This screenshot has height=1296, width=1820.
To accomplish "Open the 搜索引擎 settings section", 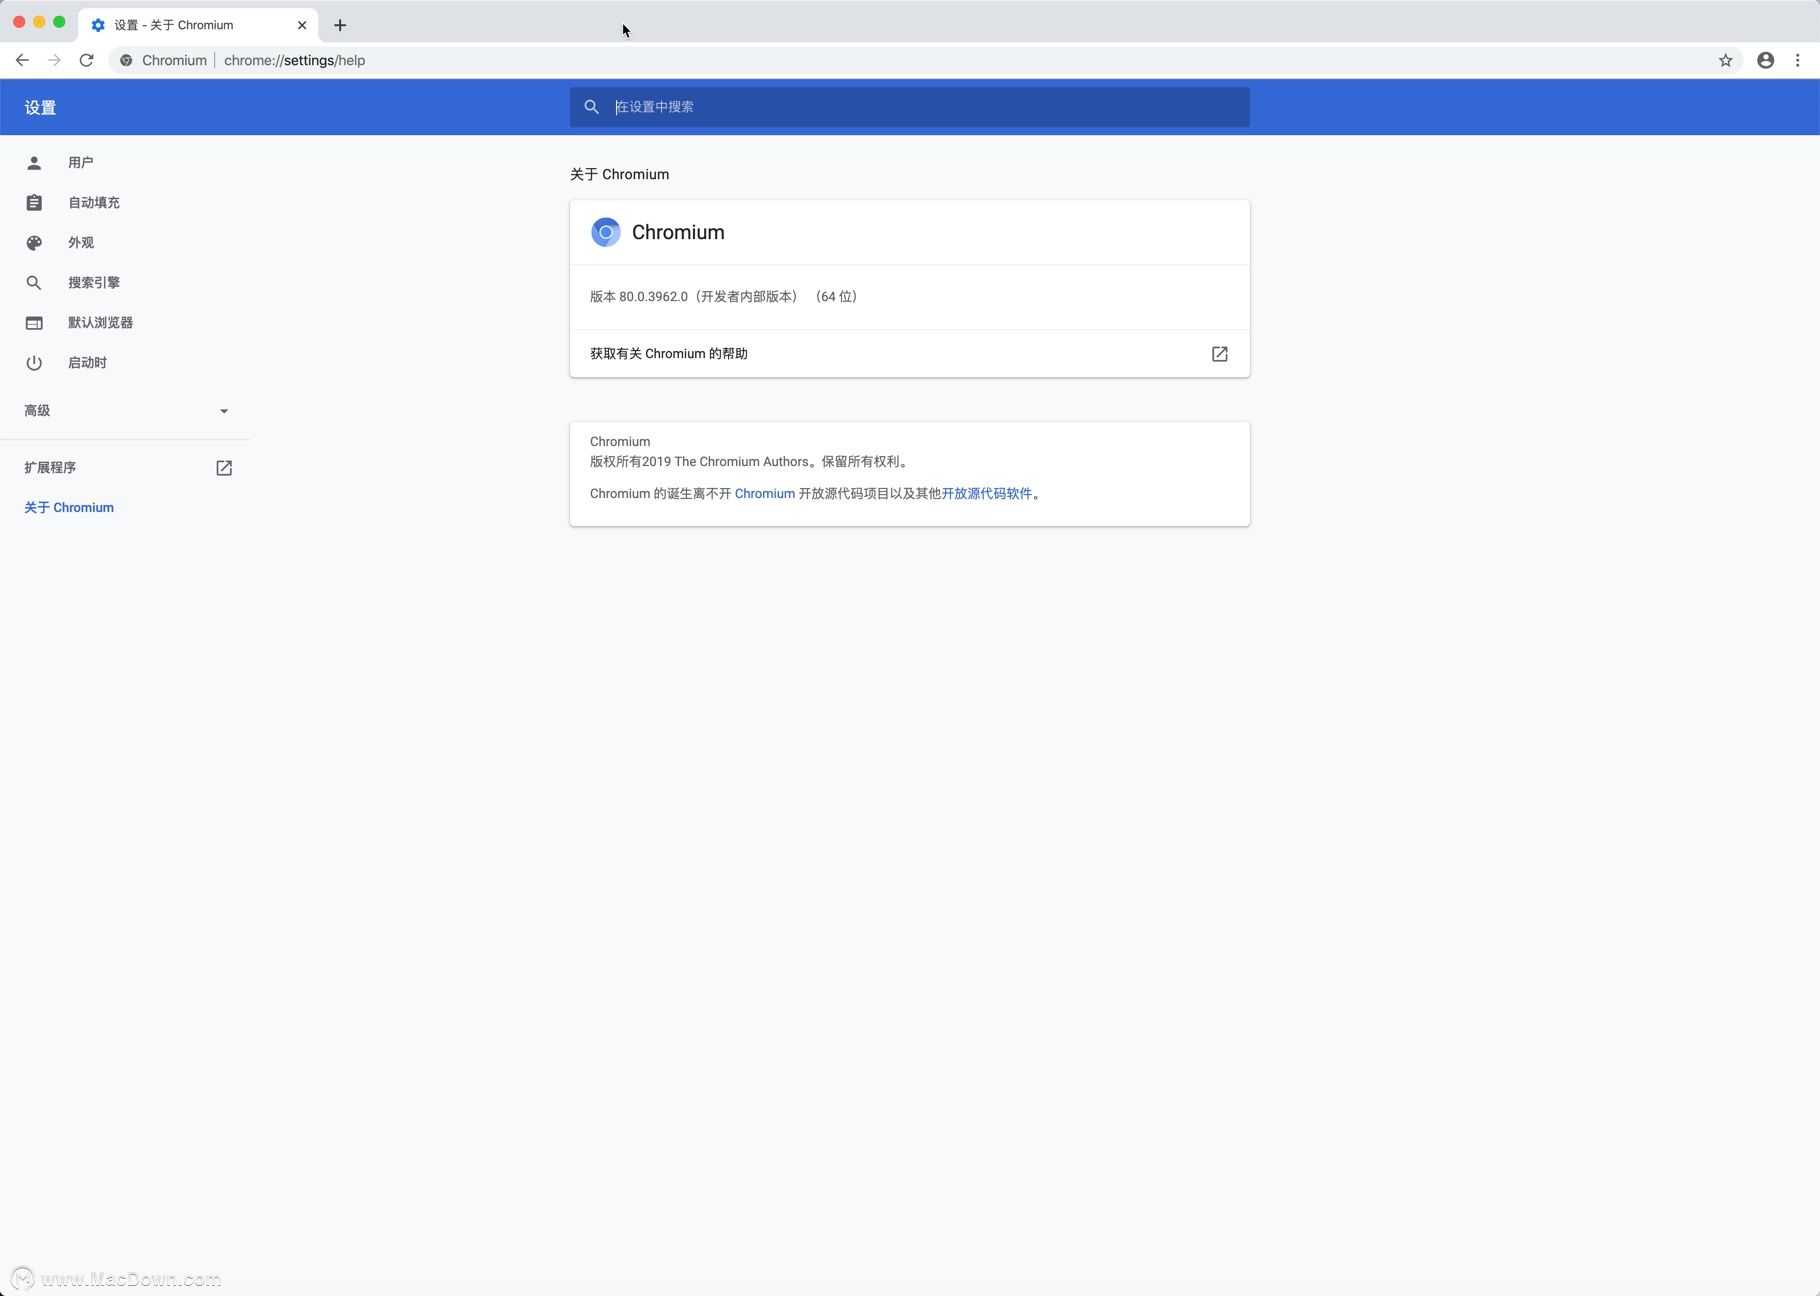I will (x=125, y=282).
